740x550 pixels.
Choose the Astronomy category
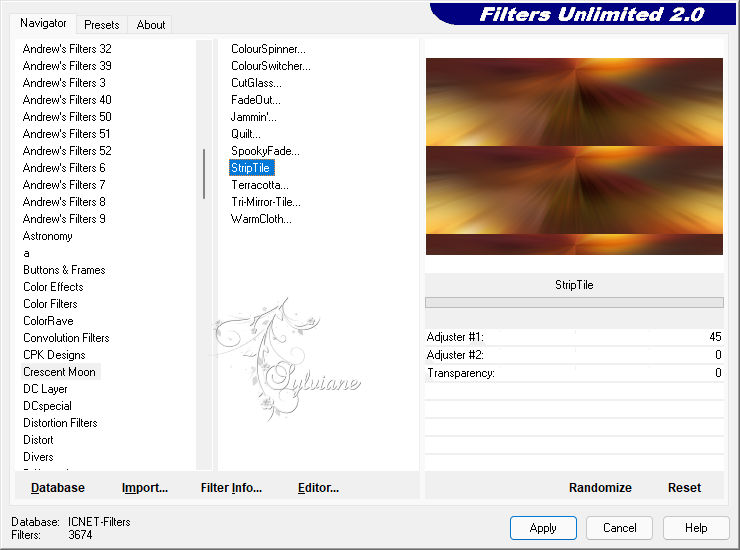click(x=48, y=236)
